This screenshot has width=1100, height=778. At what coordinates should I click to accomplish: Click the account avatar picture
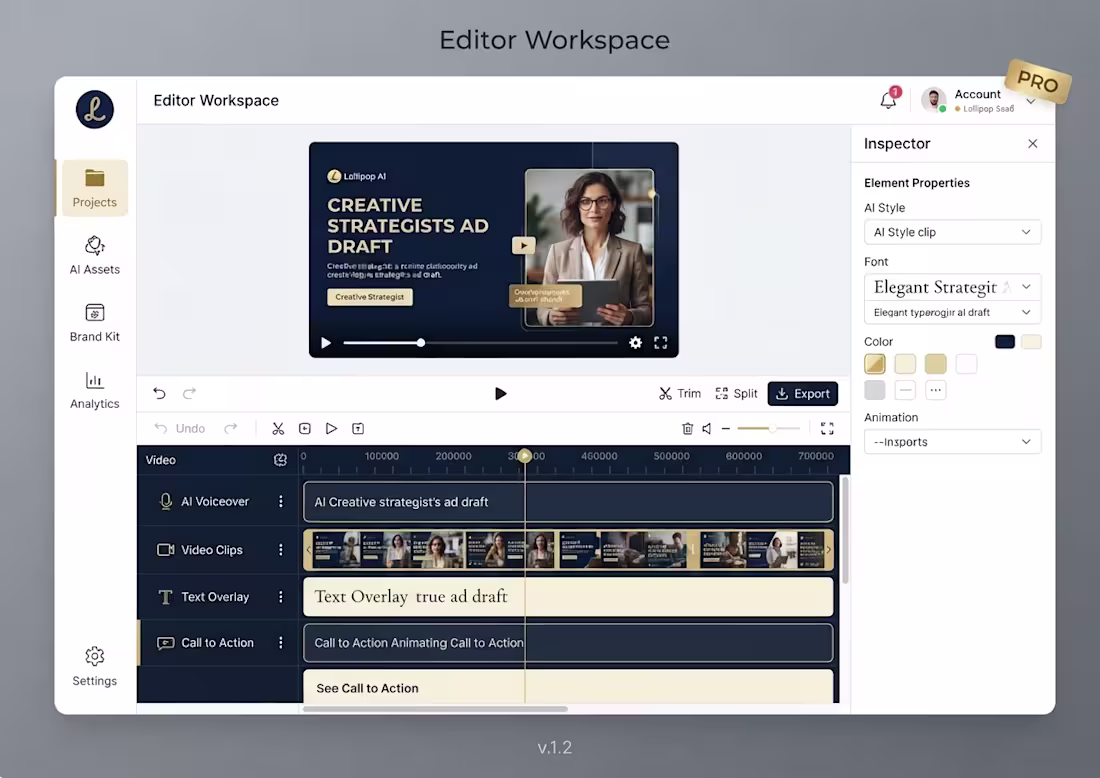[934, 100]
